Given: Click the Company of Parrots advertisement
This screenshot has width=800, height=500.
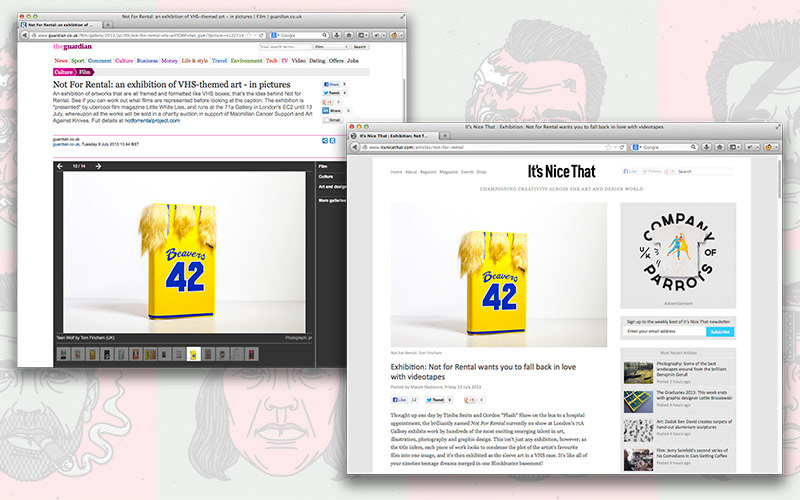Looking at the screenshot, I should coord(678,255).
